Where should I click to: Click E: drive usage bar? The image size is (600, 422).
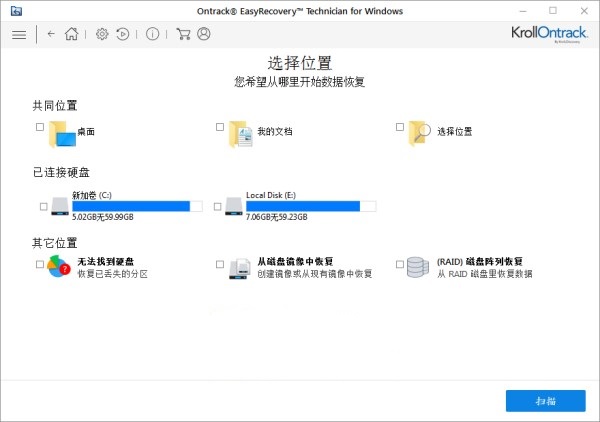(311, 206)
